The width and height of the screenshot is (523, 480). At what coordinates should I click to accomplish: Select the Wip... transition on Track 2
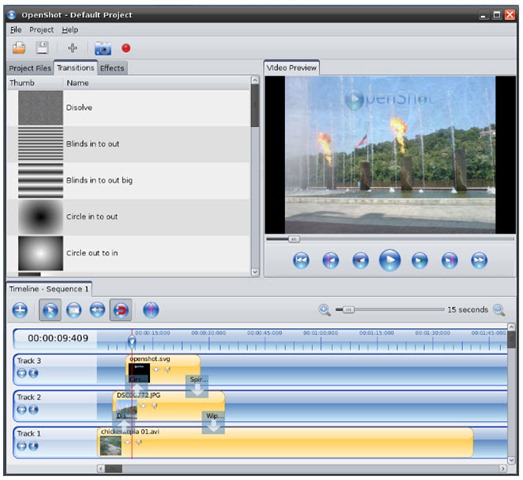tap(213, 422)
